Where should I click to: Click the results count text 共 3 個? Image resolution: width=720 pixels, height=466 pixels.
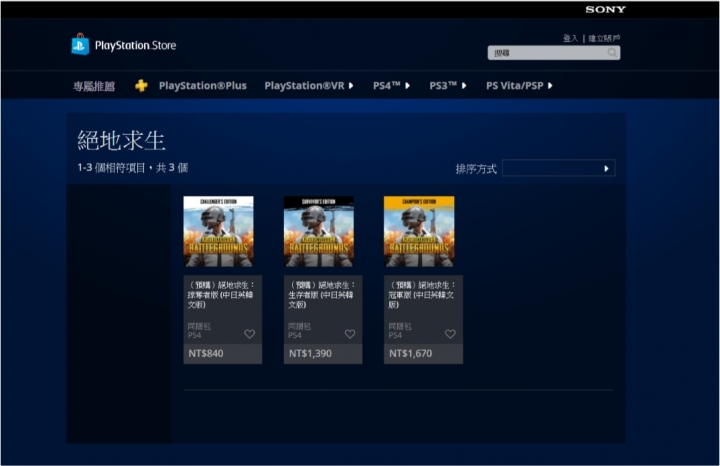172,168
